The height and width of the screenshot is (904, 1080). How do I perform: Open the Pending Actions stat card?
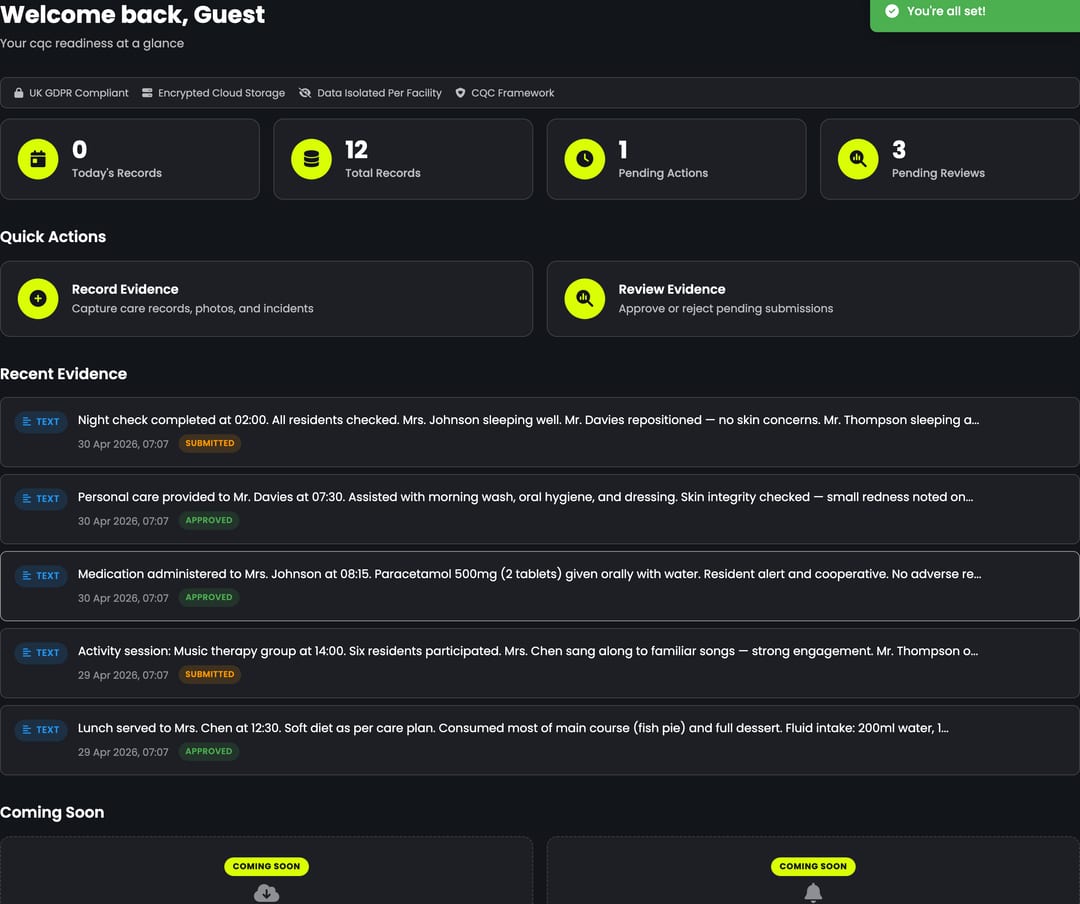pos(676,159)
